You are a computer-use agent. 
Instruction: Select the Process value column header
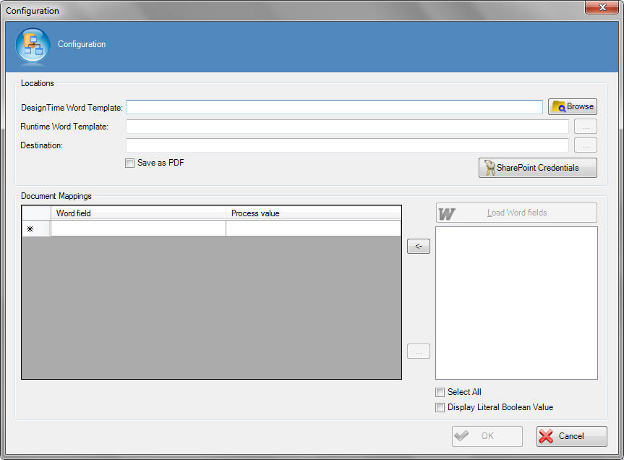point(313,213)
